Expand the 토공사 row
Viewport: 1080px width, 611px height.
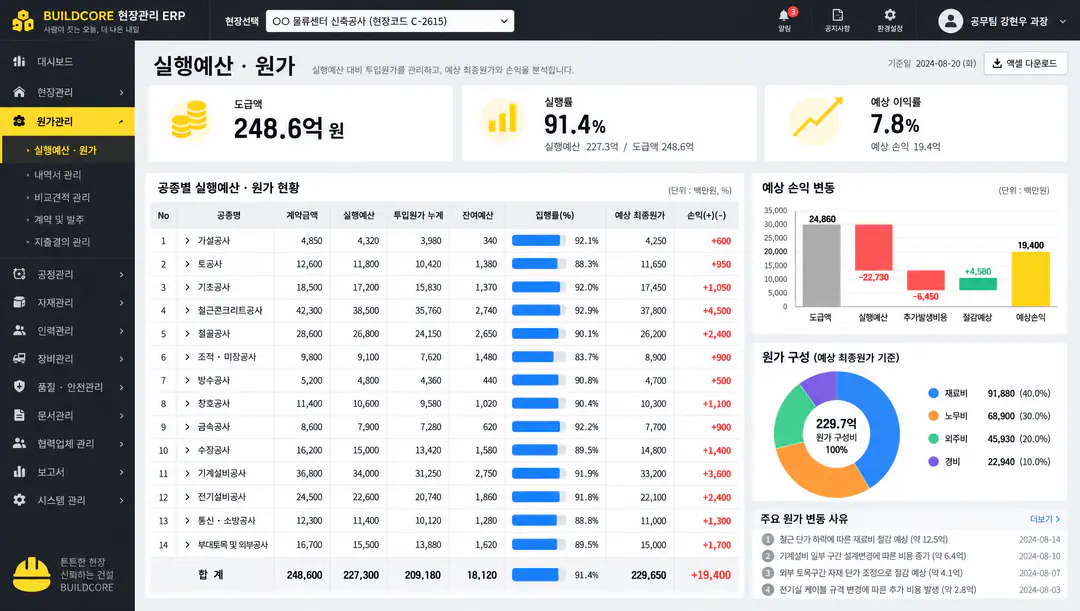(x=187, y=264)
